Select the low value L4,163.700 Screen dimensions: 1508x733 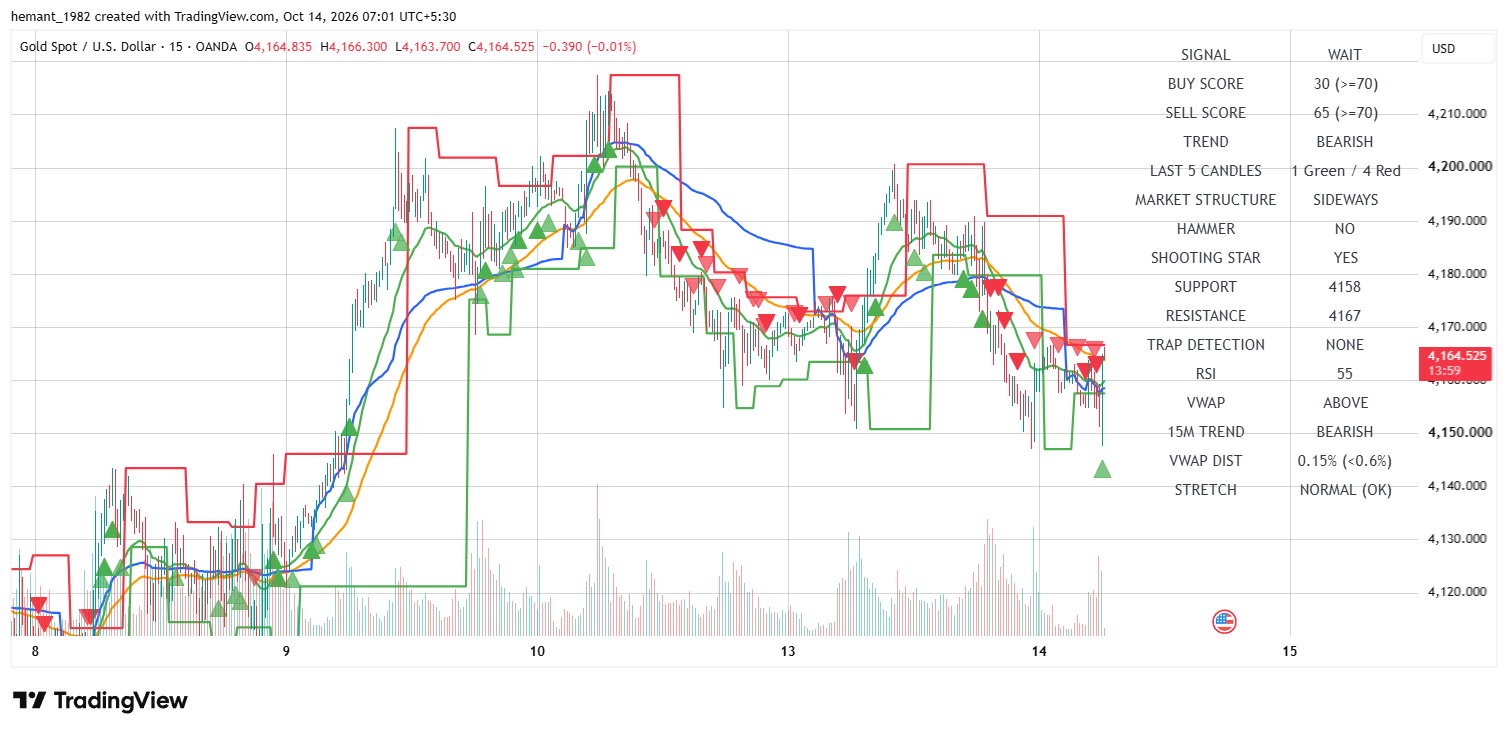[427, 47]
